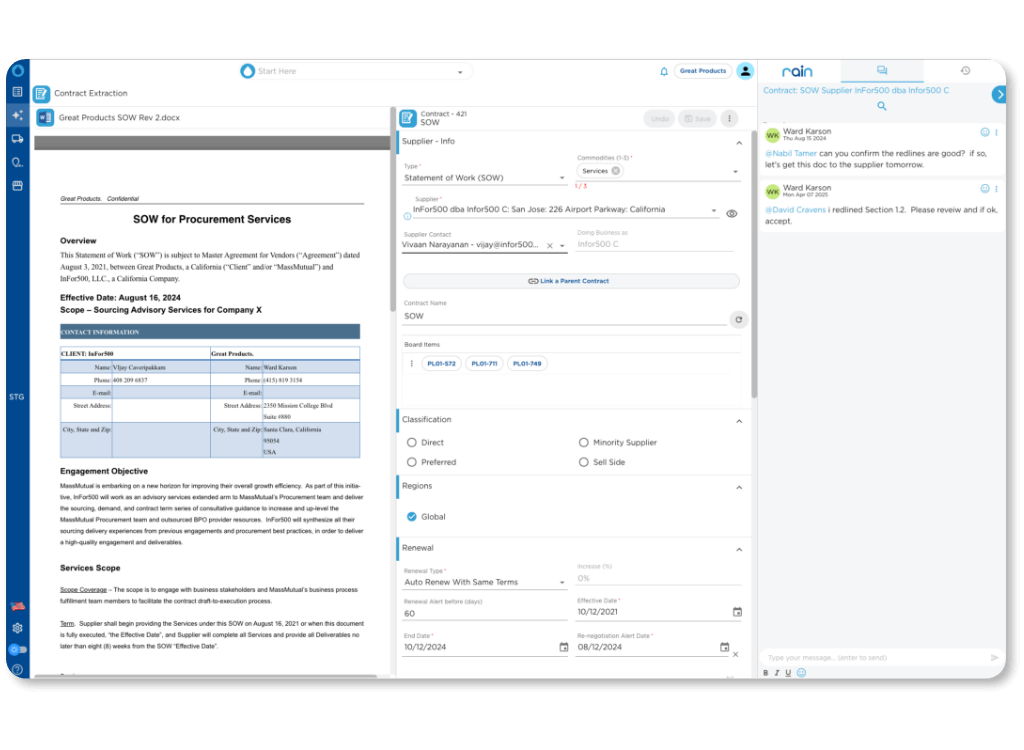Open the user profile avatar icon
Screen dimensions: 1024x750
pos(745,71)
